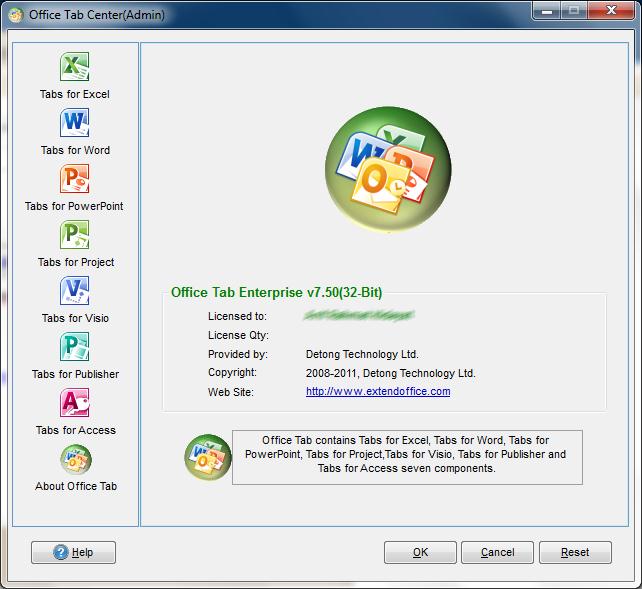This screenshot has width=642, height=589.
Task: Click the 'Tabs for Project' label
Action: coord(76,262)
